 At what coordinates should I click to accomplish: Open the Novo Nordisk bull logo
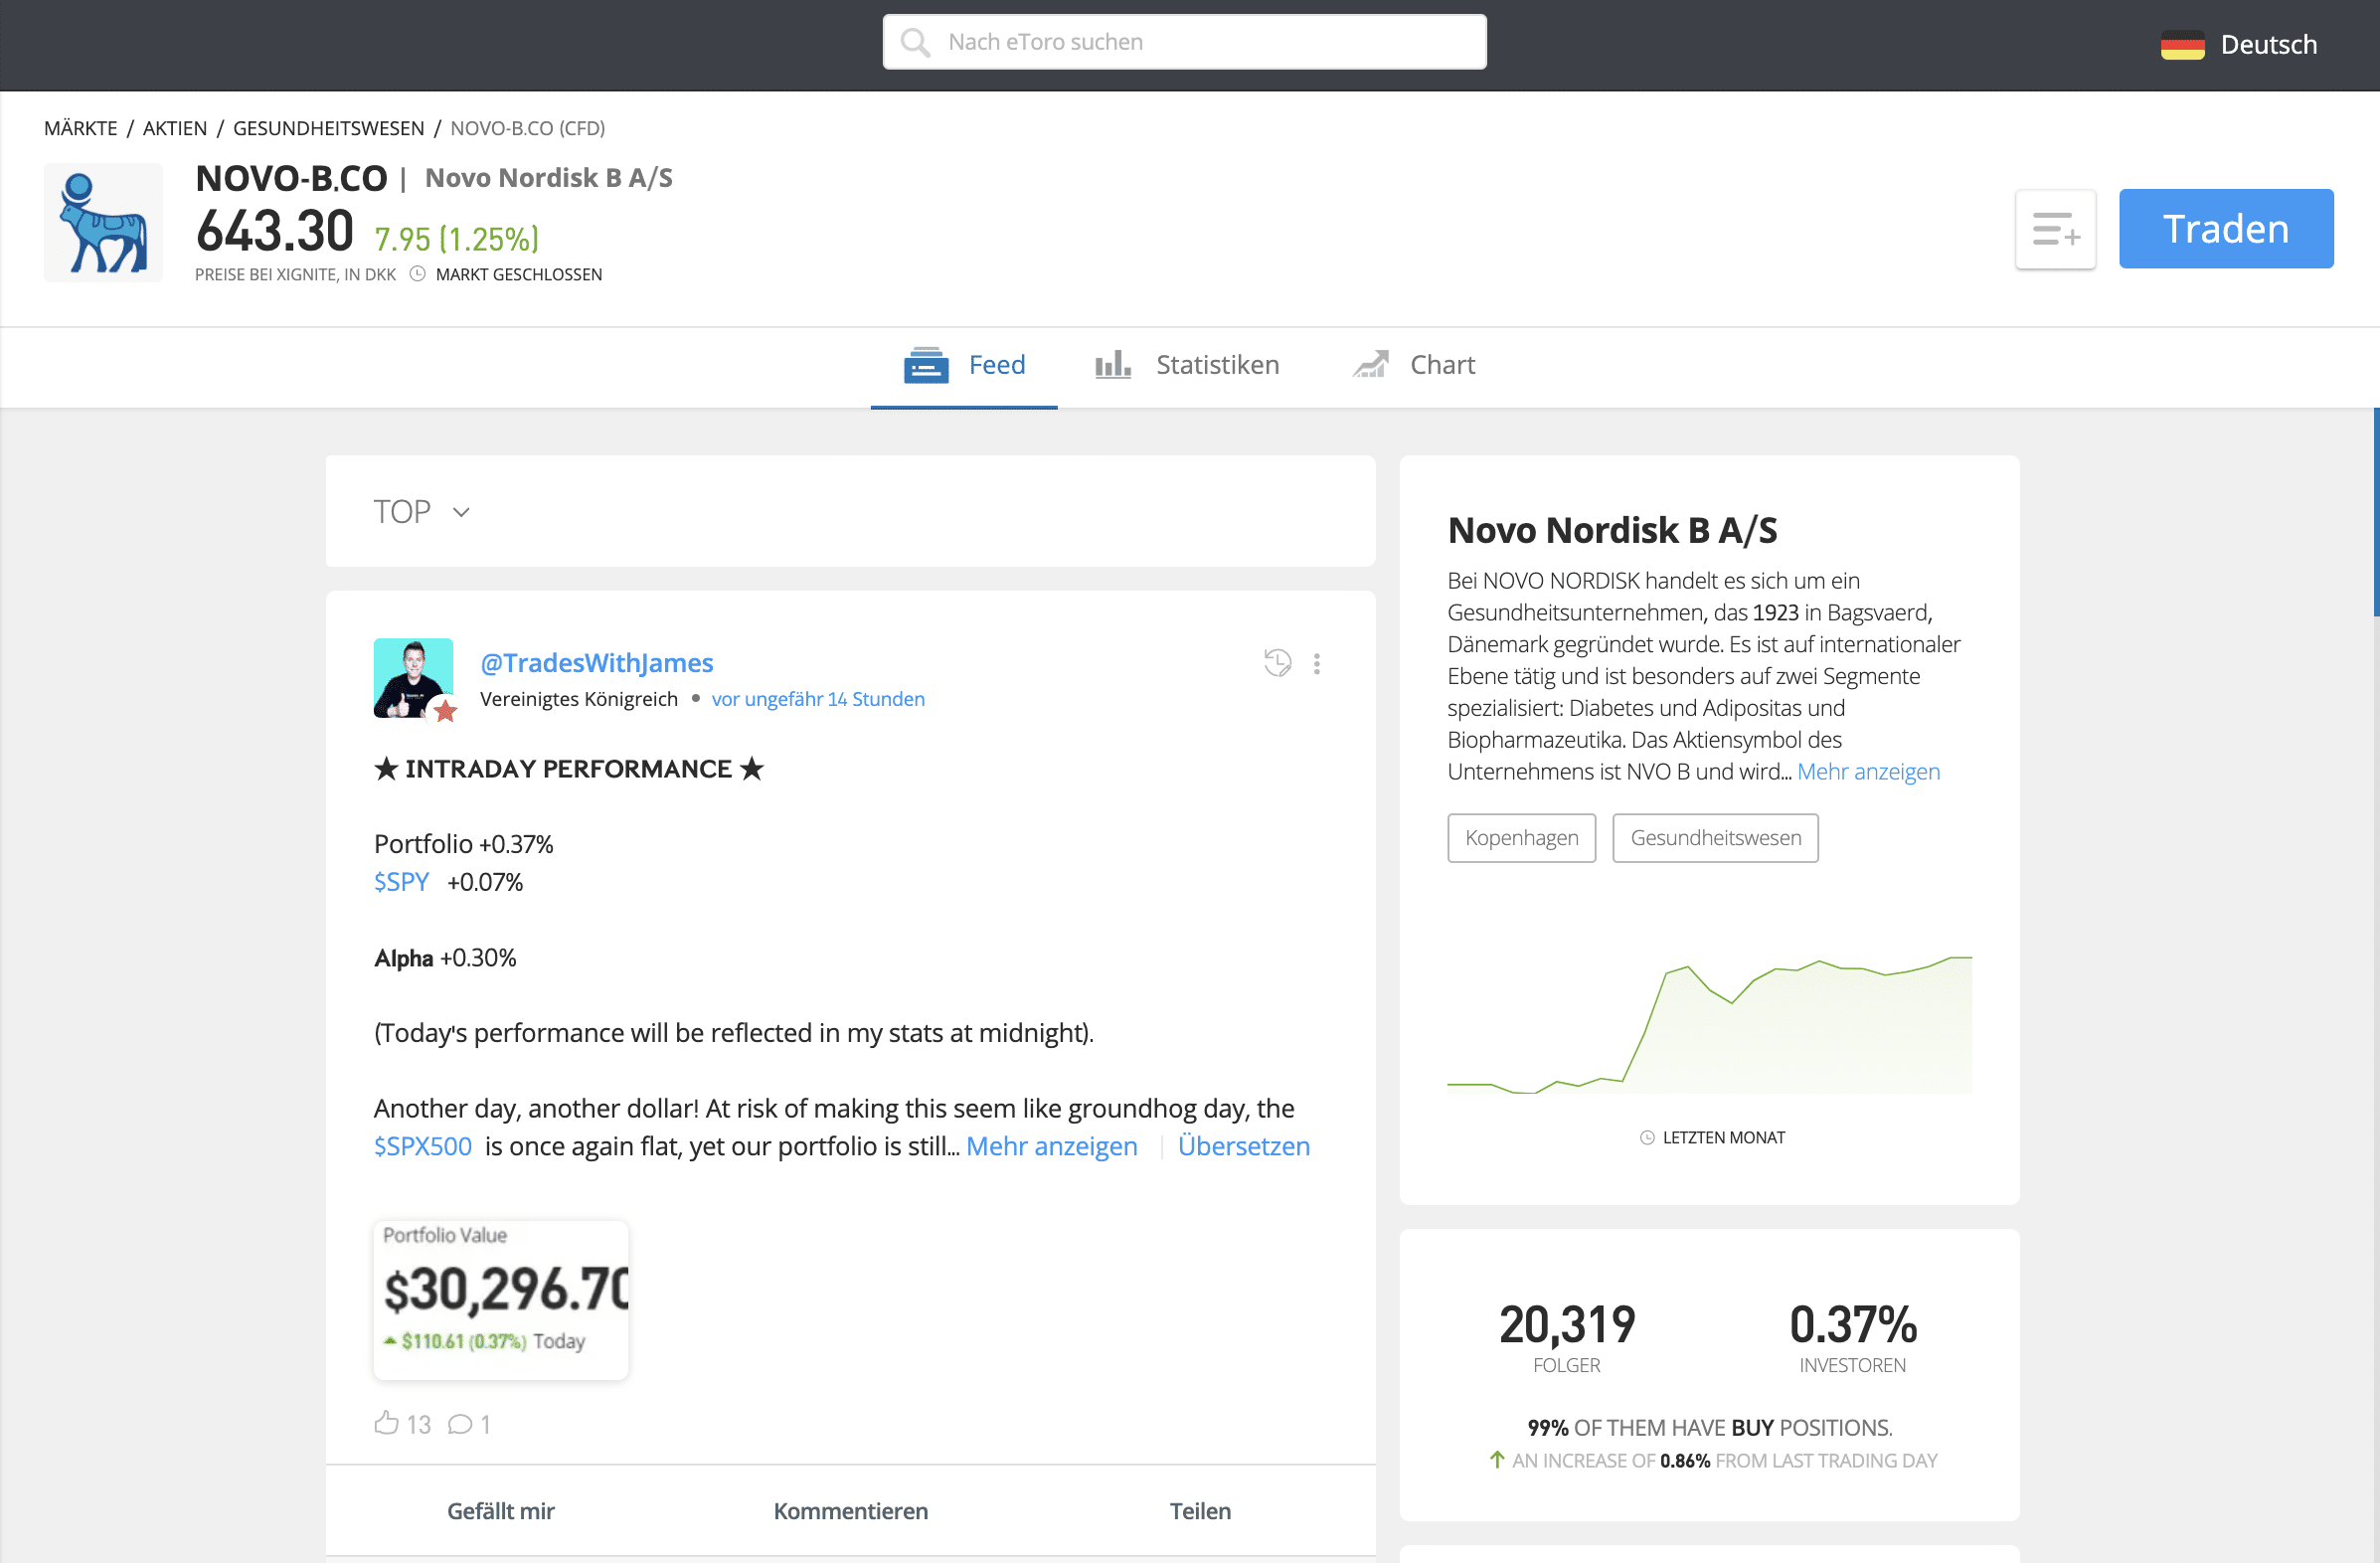coord(103,222)
